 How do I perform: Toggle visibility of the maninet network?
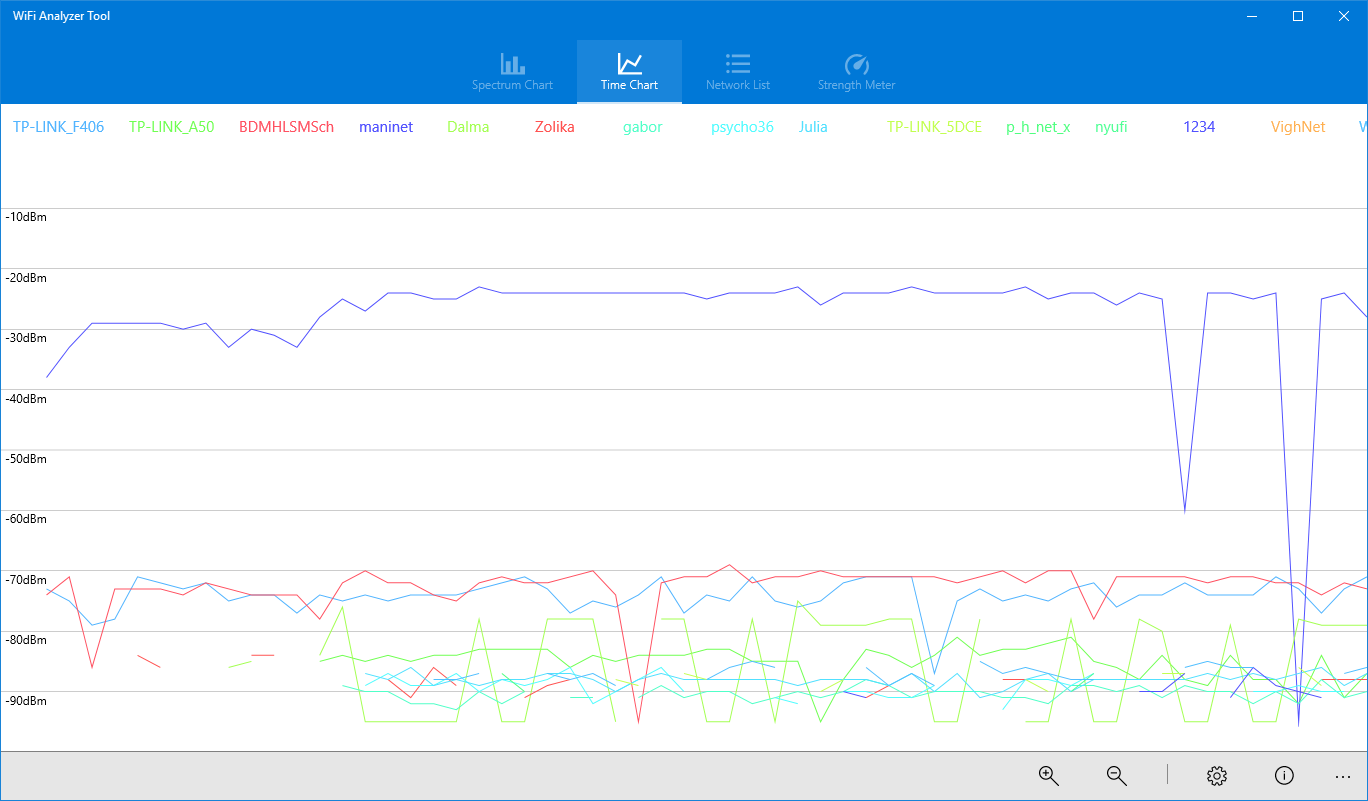[x=386, y=127]
